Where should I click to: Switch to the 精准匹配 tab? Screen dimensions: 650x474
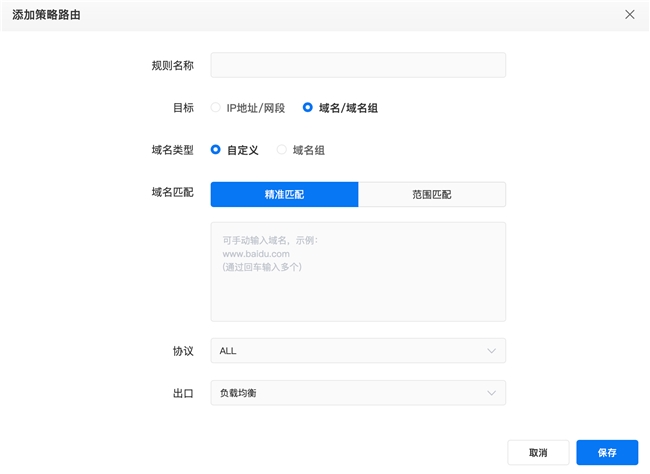tap(284, 194)
